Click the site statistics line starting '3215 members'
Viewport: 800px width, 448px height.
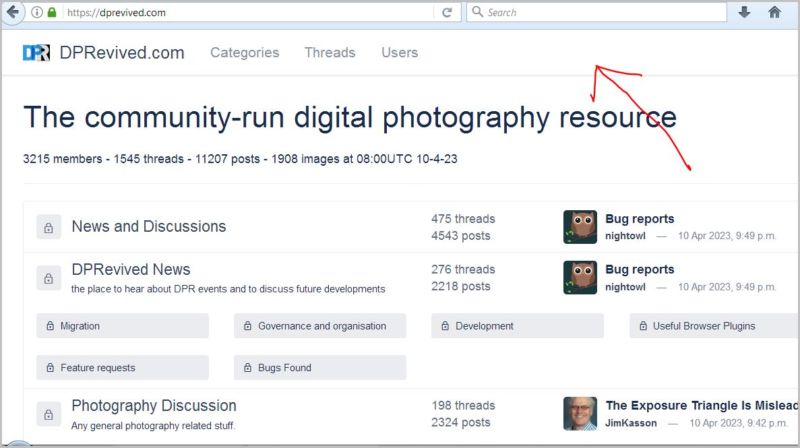pos(240,159)
